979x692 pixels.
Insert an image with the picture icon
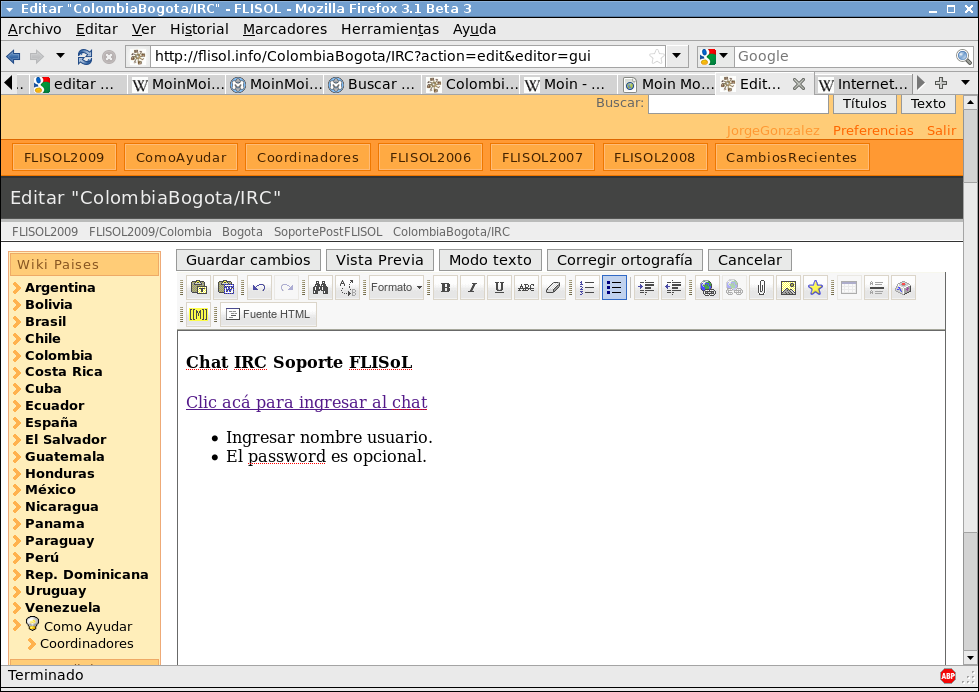[788, 288]
